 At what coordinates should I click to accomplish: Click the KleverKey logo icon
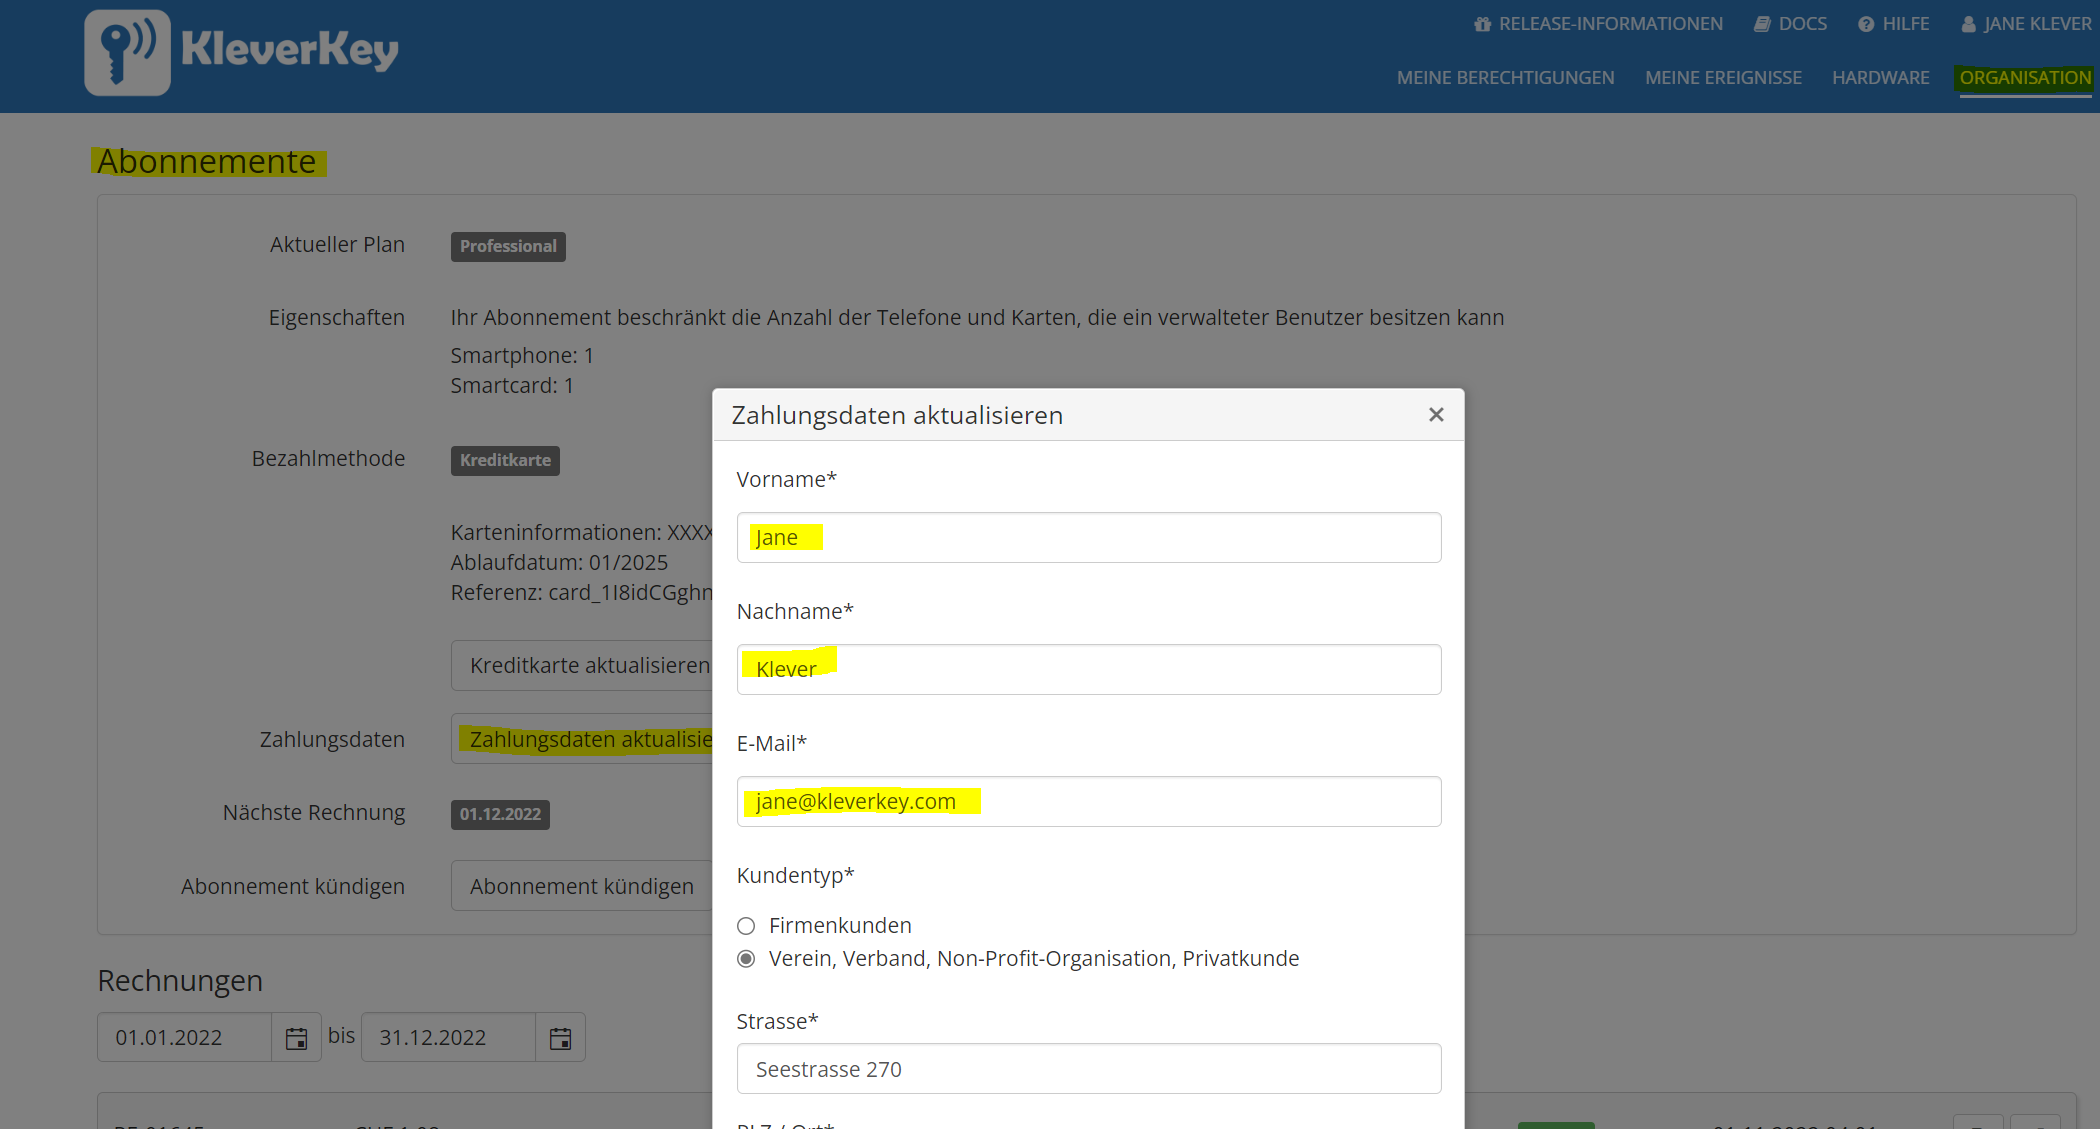pyautogui.click(x=127, y=53)
